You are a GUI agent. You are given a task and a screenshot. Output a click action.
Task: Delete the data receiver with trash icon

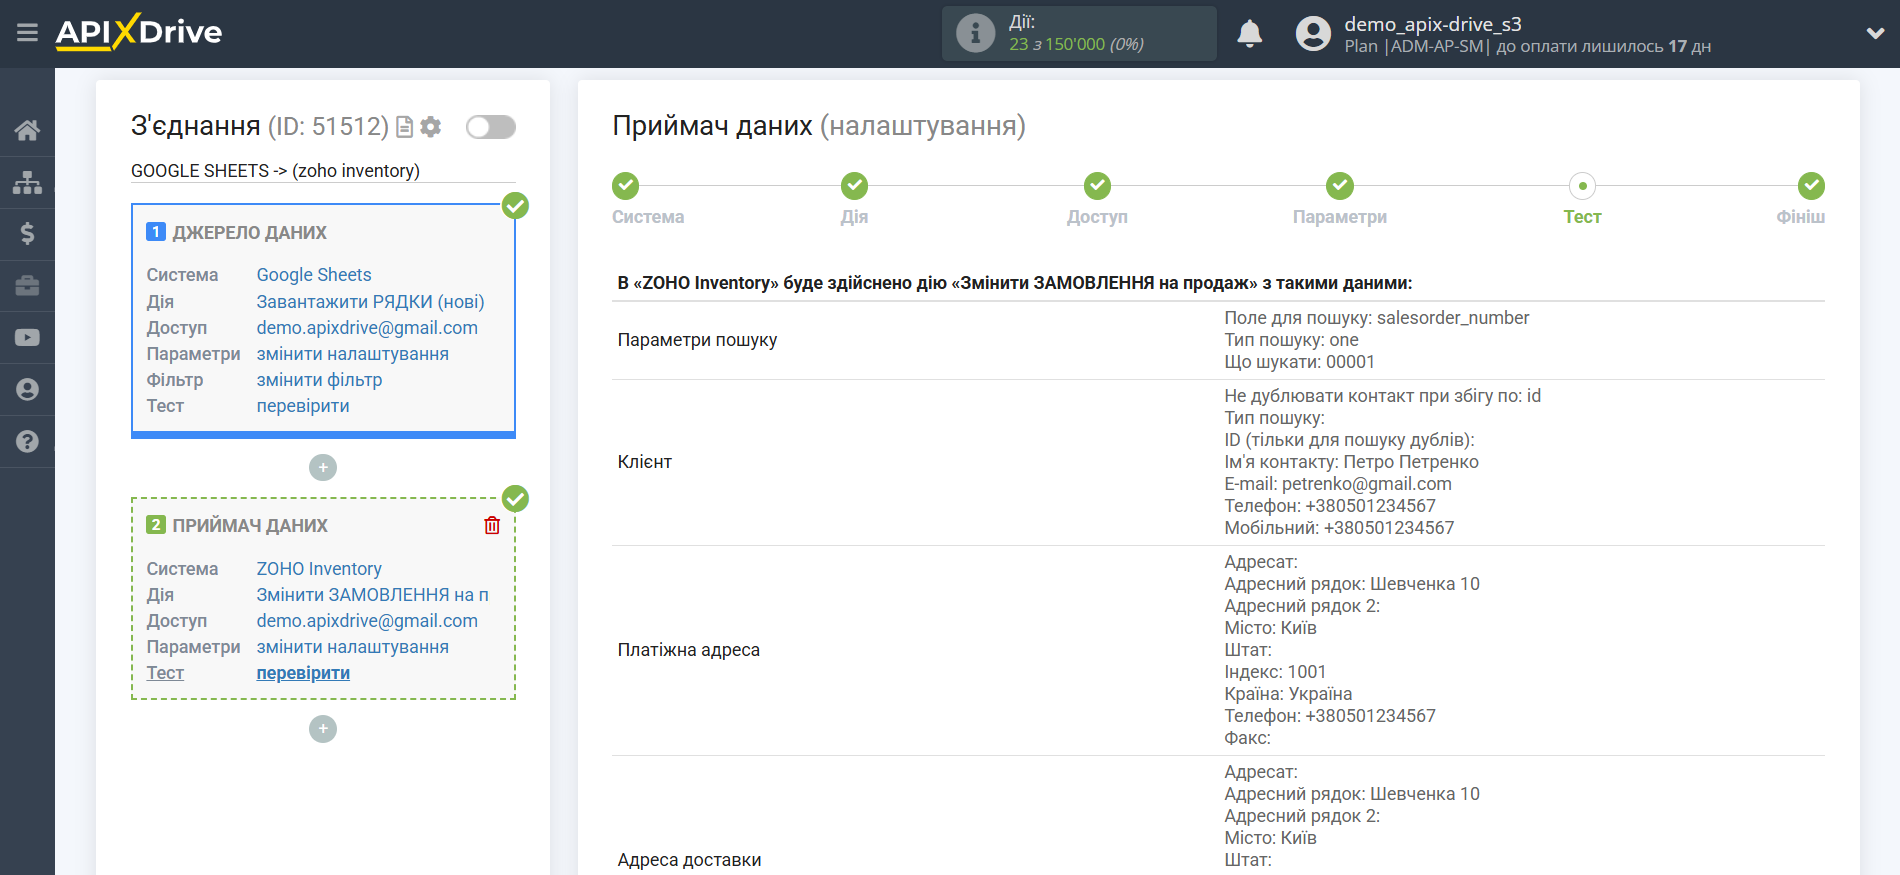coord(492,525)
